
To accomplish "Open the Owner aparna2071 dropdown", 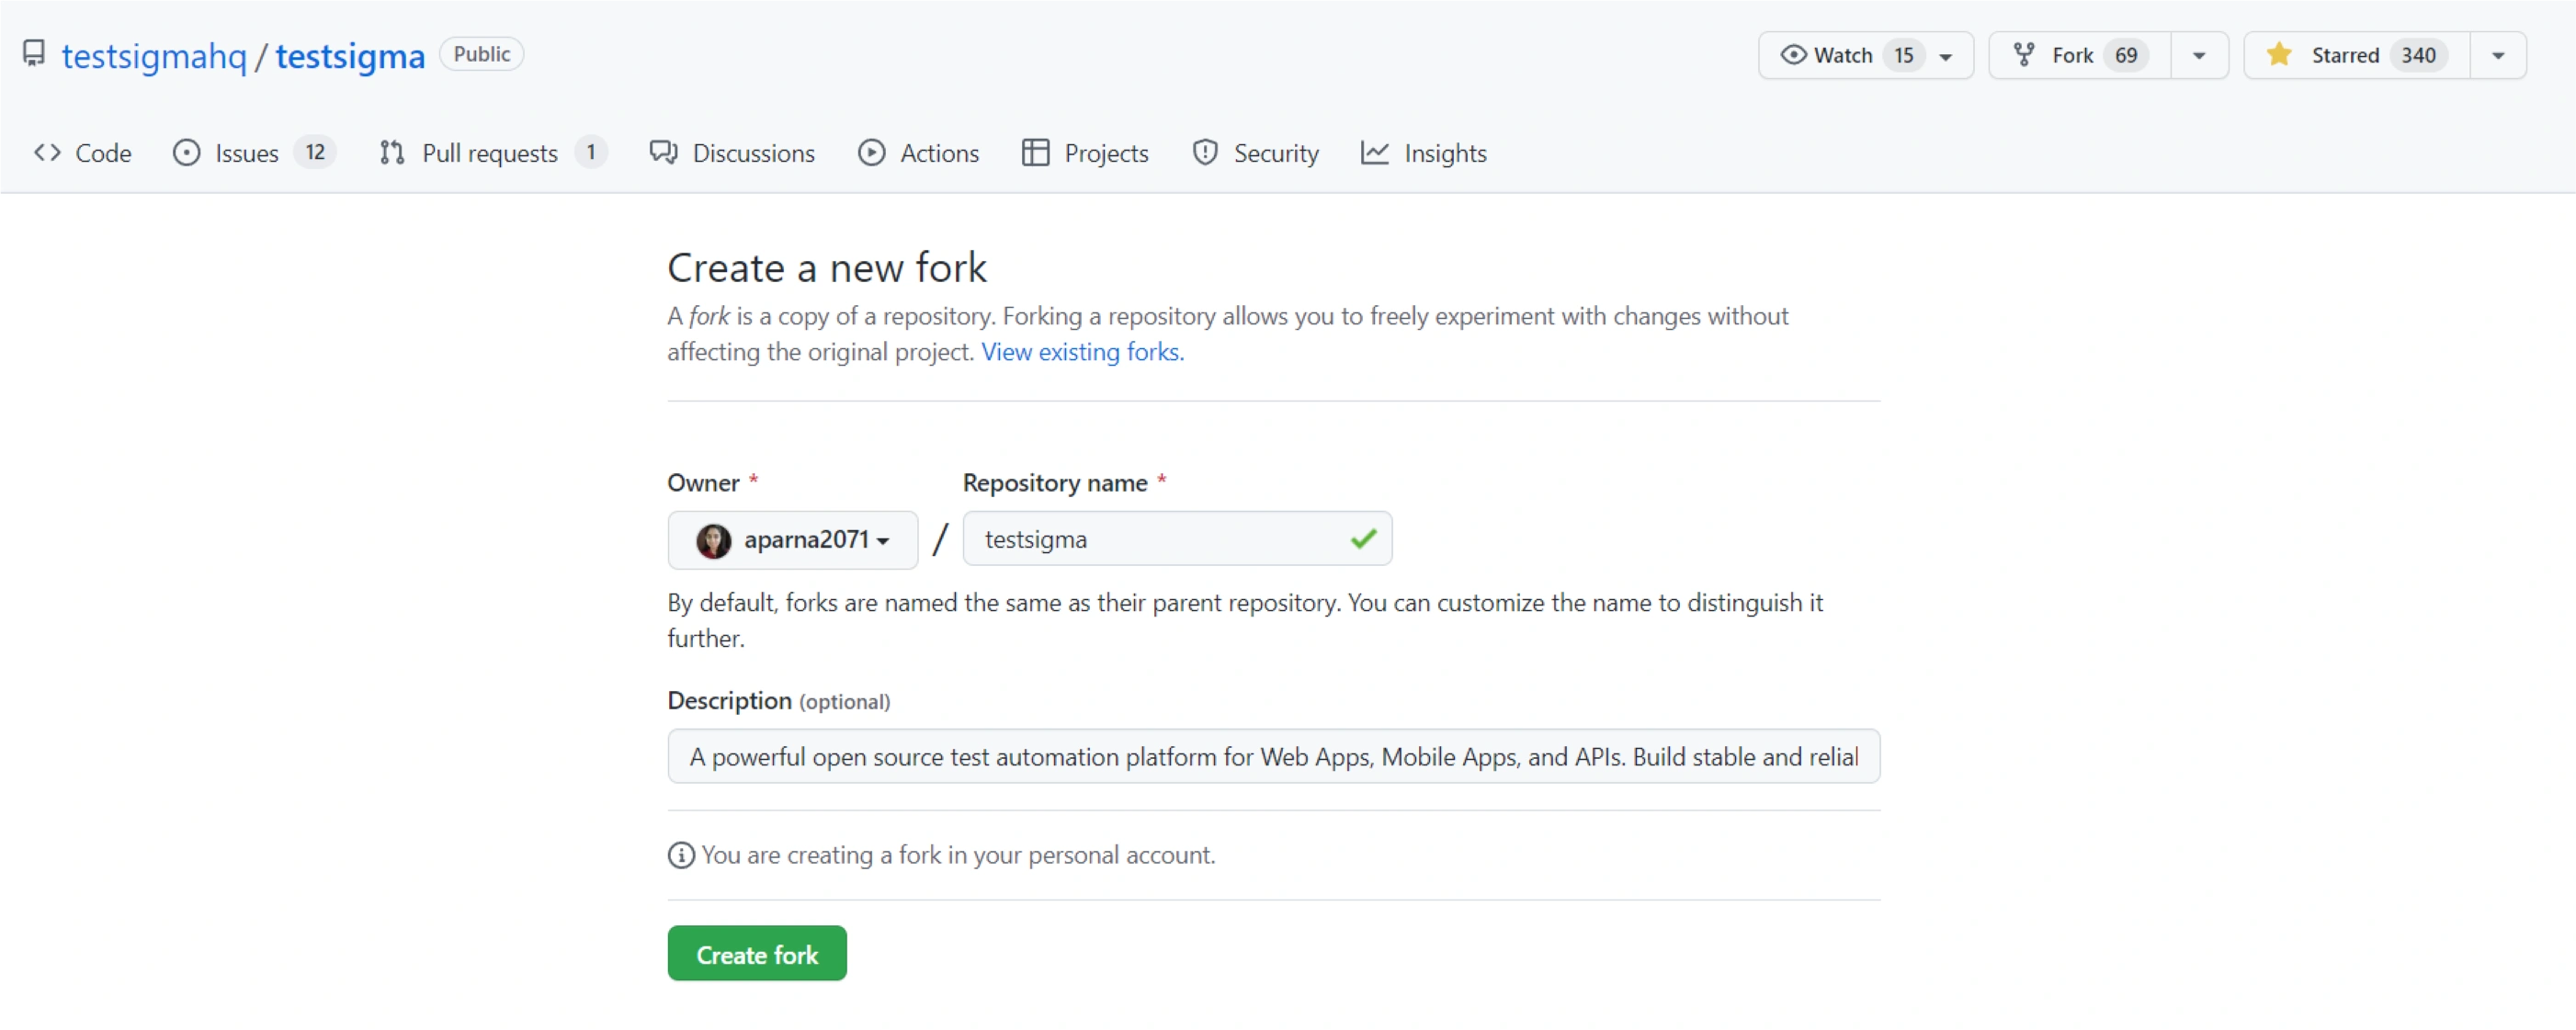I will pyautogui.click(x=792, y=540).
